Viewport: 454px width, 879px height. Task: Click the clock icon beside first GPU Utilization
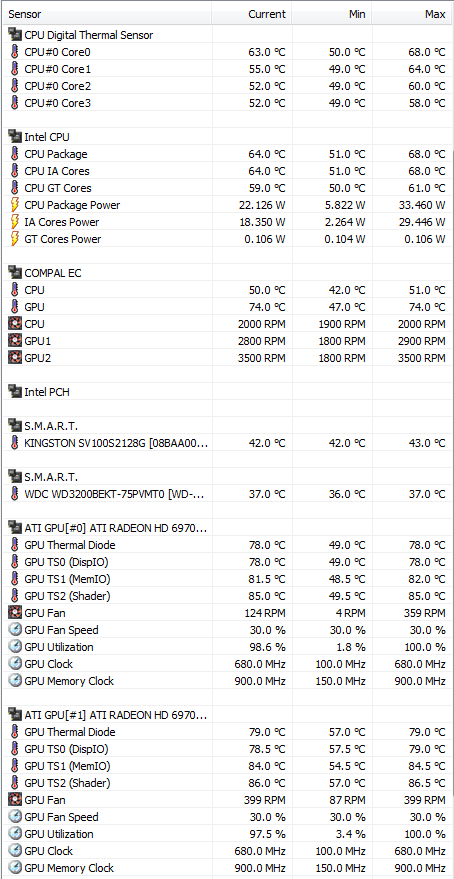(x=15, y=647)
